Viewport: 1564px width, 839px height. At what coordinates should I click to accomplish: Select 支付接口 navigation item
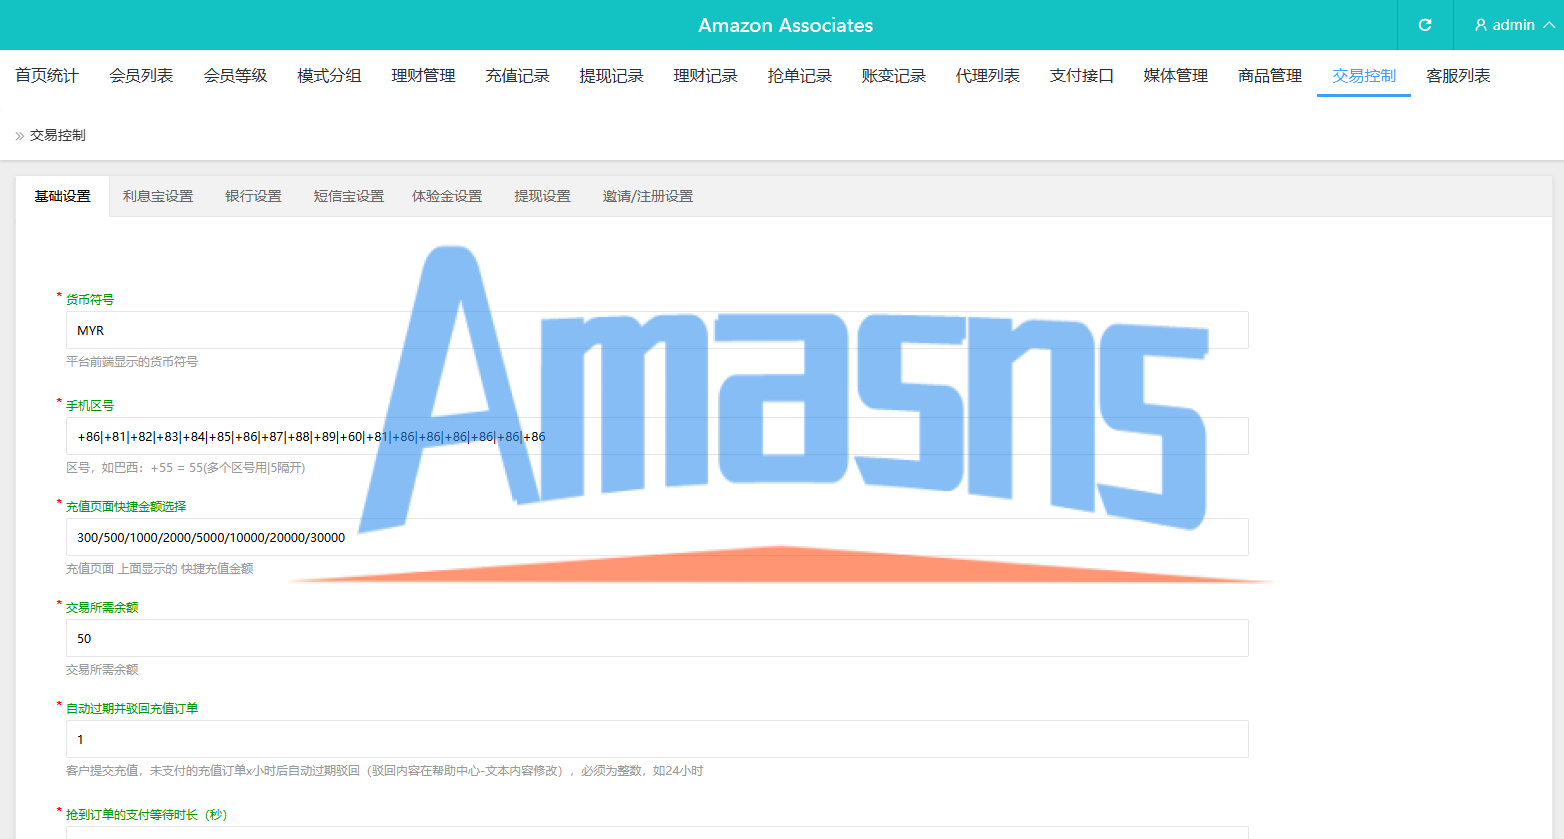(1081, 76)
